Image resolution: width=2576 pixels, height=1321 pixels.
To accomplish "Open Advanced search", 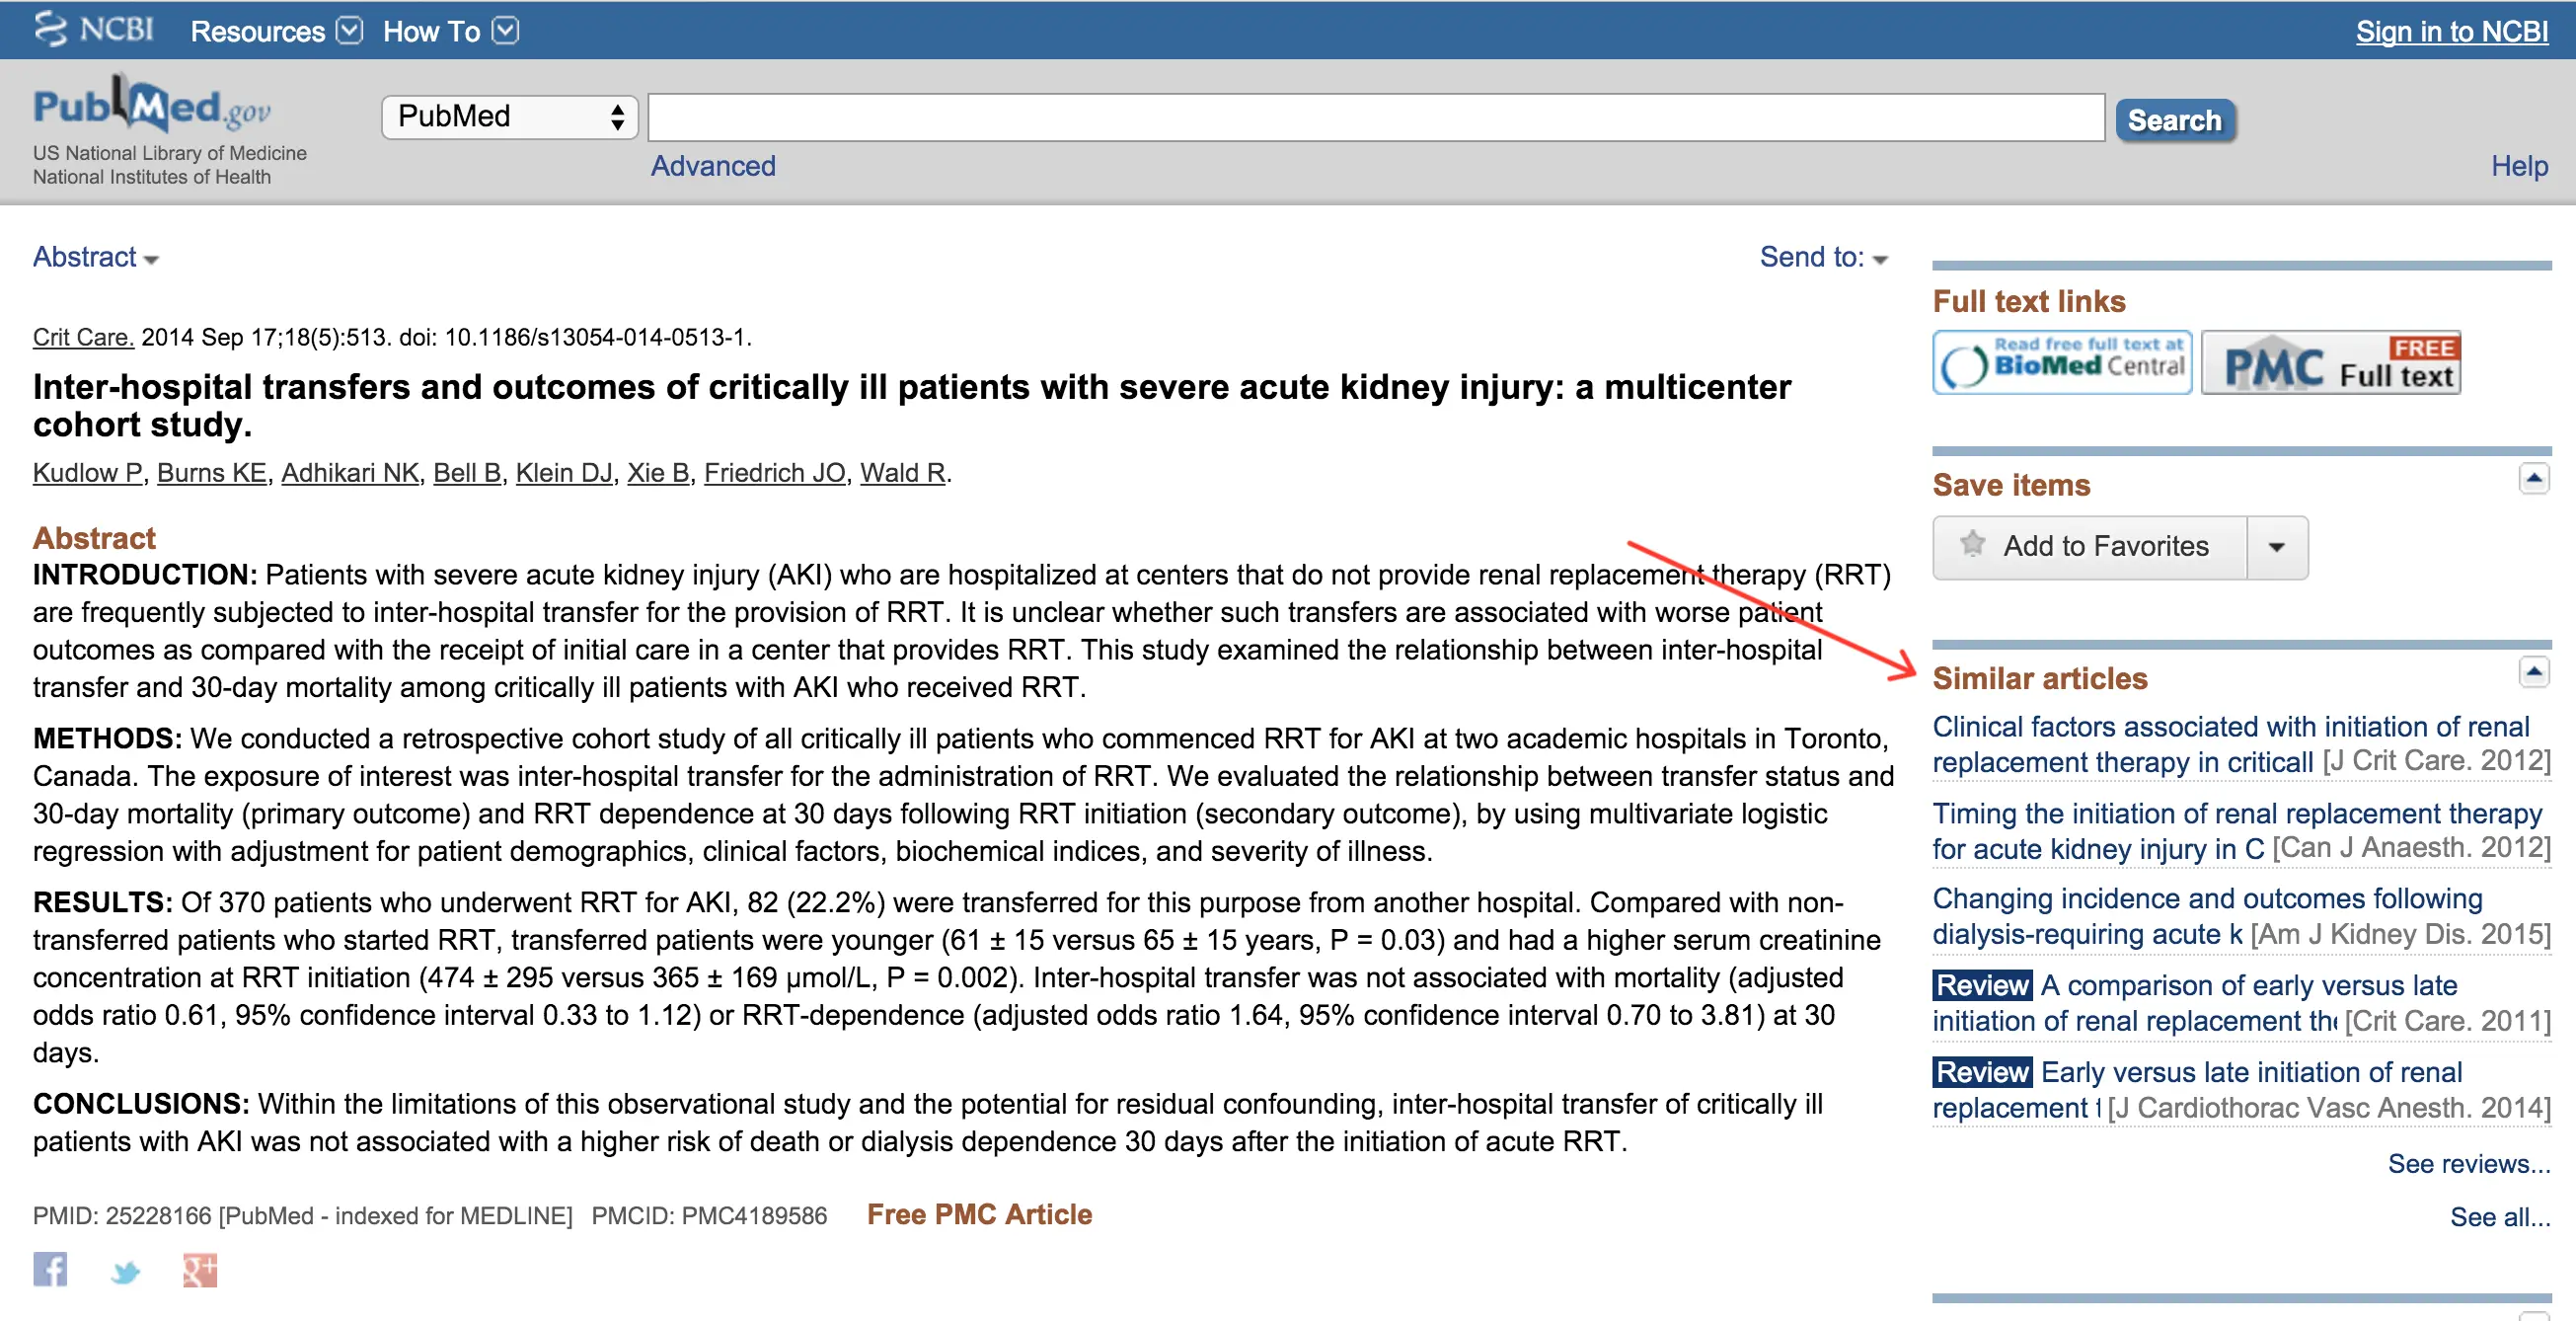I will pos(713,166).
